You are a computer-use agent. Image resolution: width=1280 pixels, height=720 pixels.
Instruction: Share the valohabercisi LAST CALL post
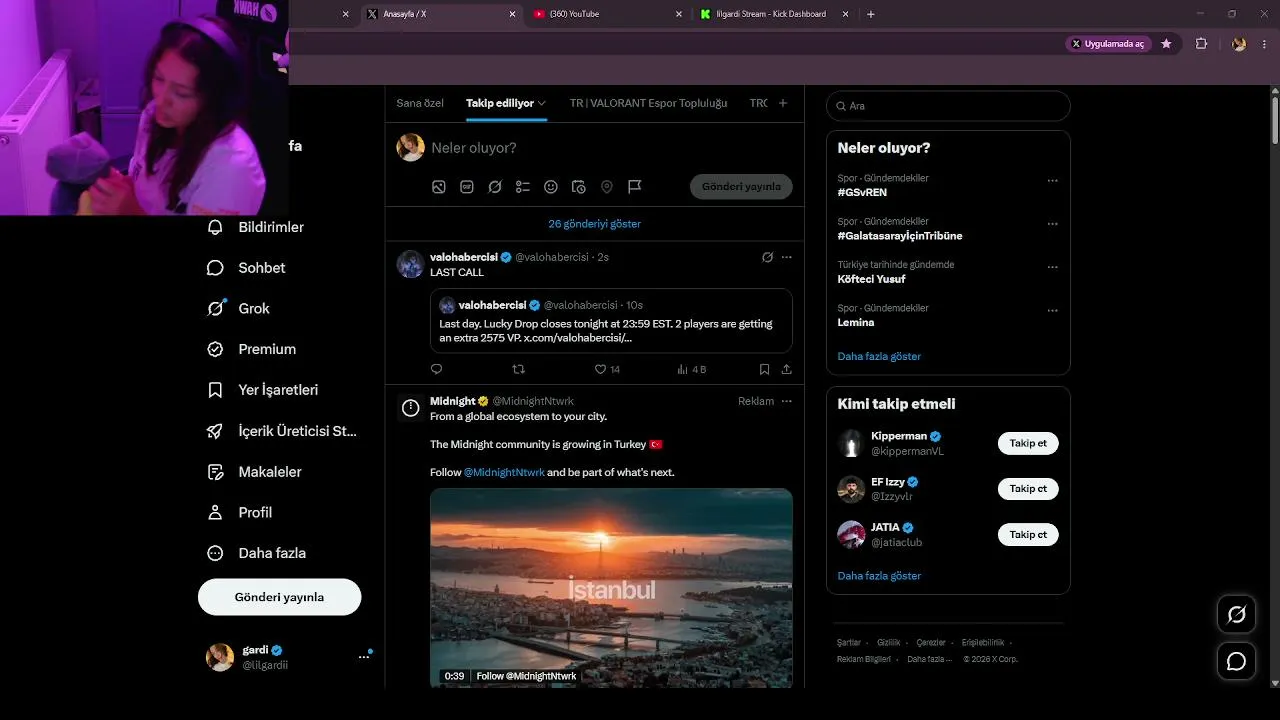pyautogui.click(x=786, y=369)
